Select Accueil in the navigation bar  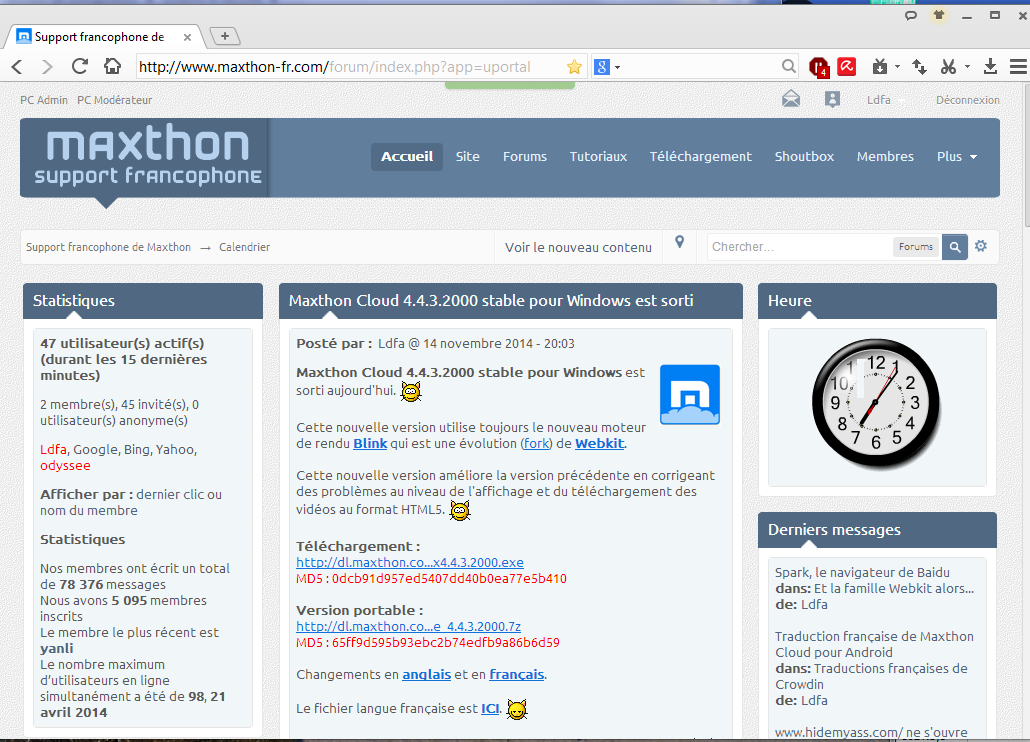pyautogui.click(x=407, y=156)
